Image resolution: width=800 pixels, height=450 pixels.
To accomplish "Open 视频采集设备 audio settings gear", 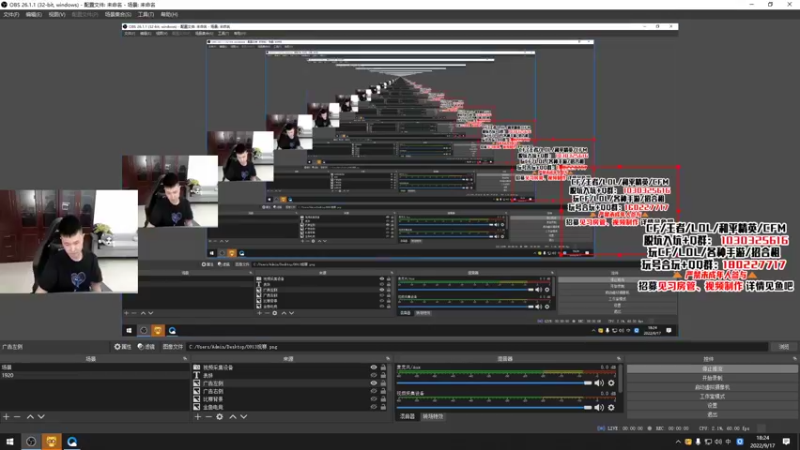I will [x=611, y=407].
